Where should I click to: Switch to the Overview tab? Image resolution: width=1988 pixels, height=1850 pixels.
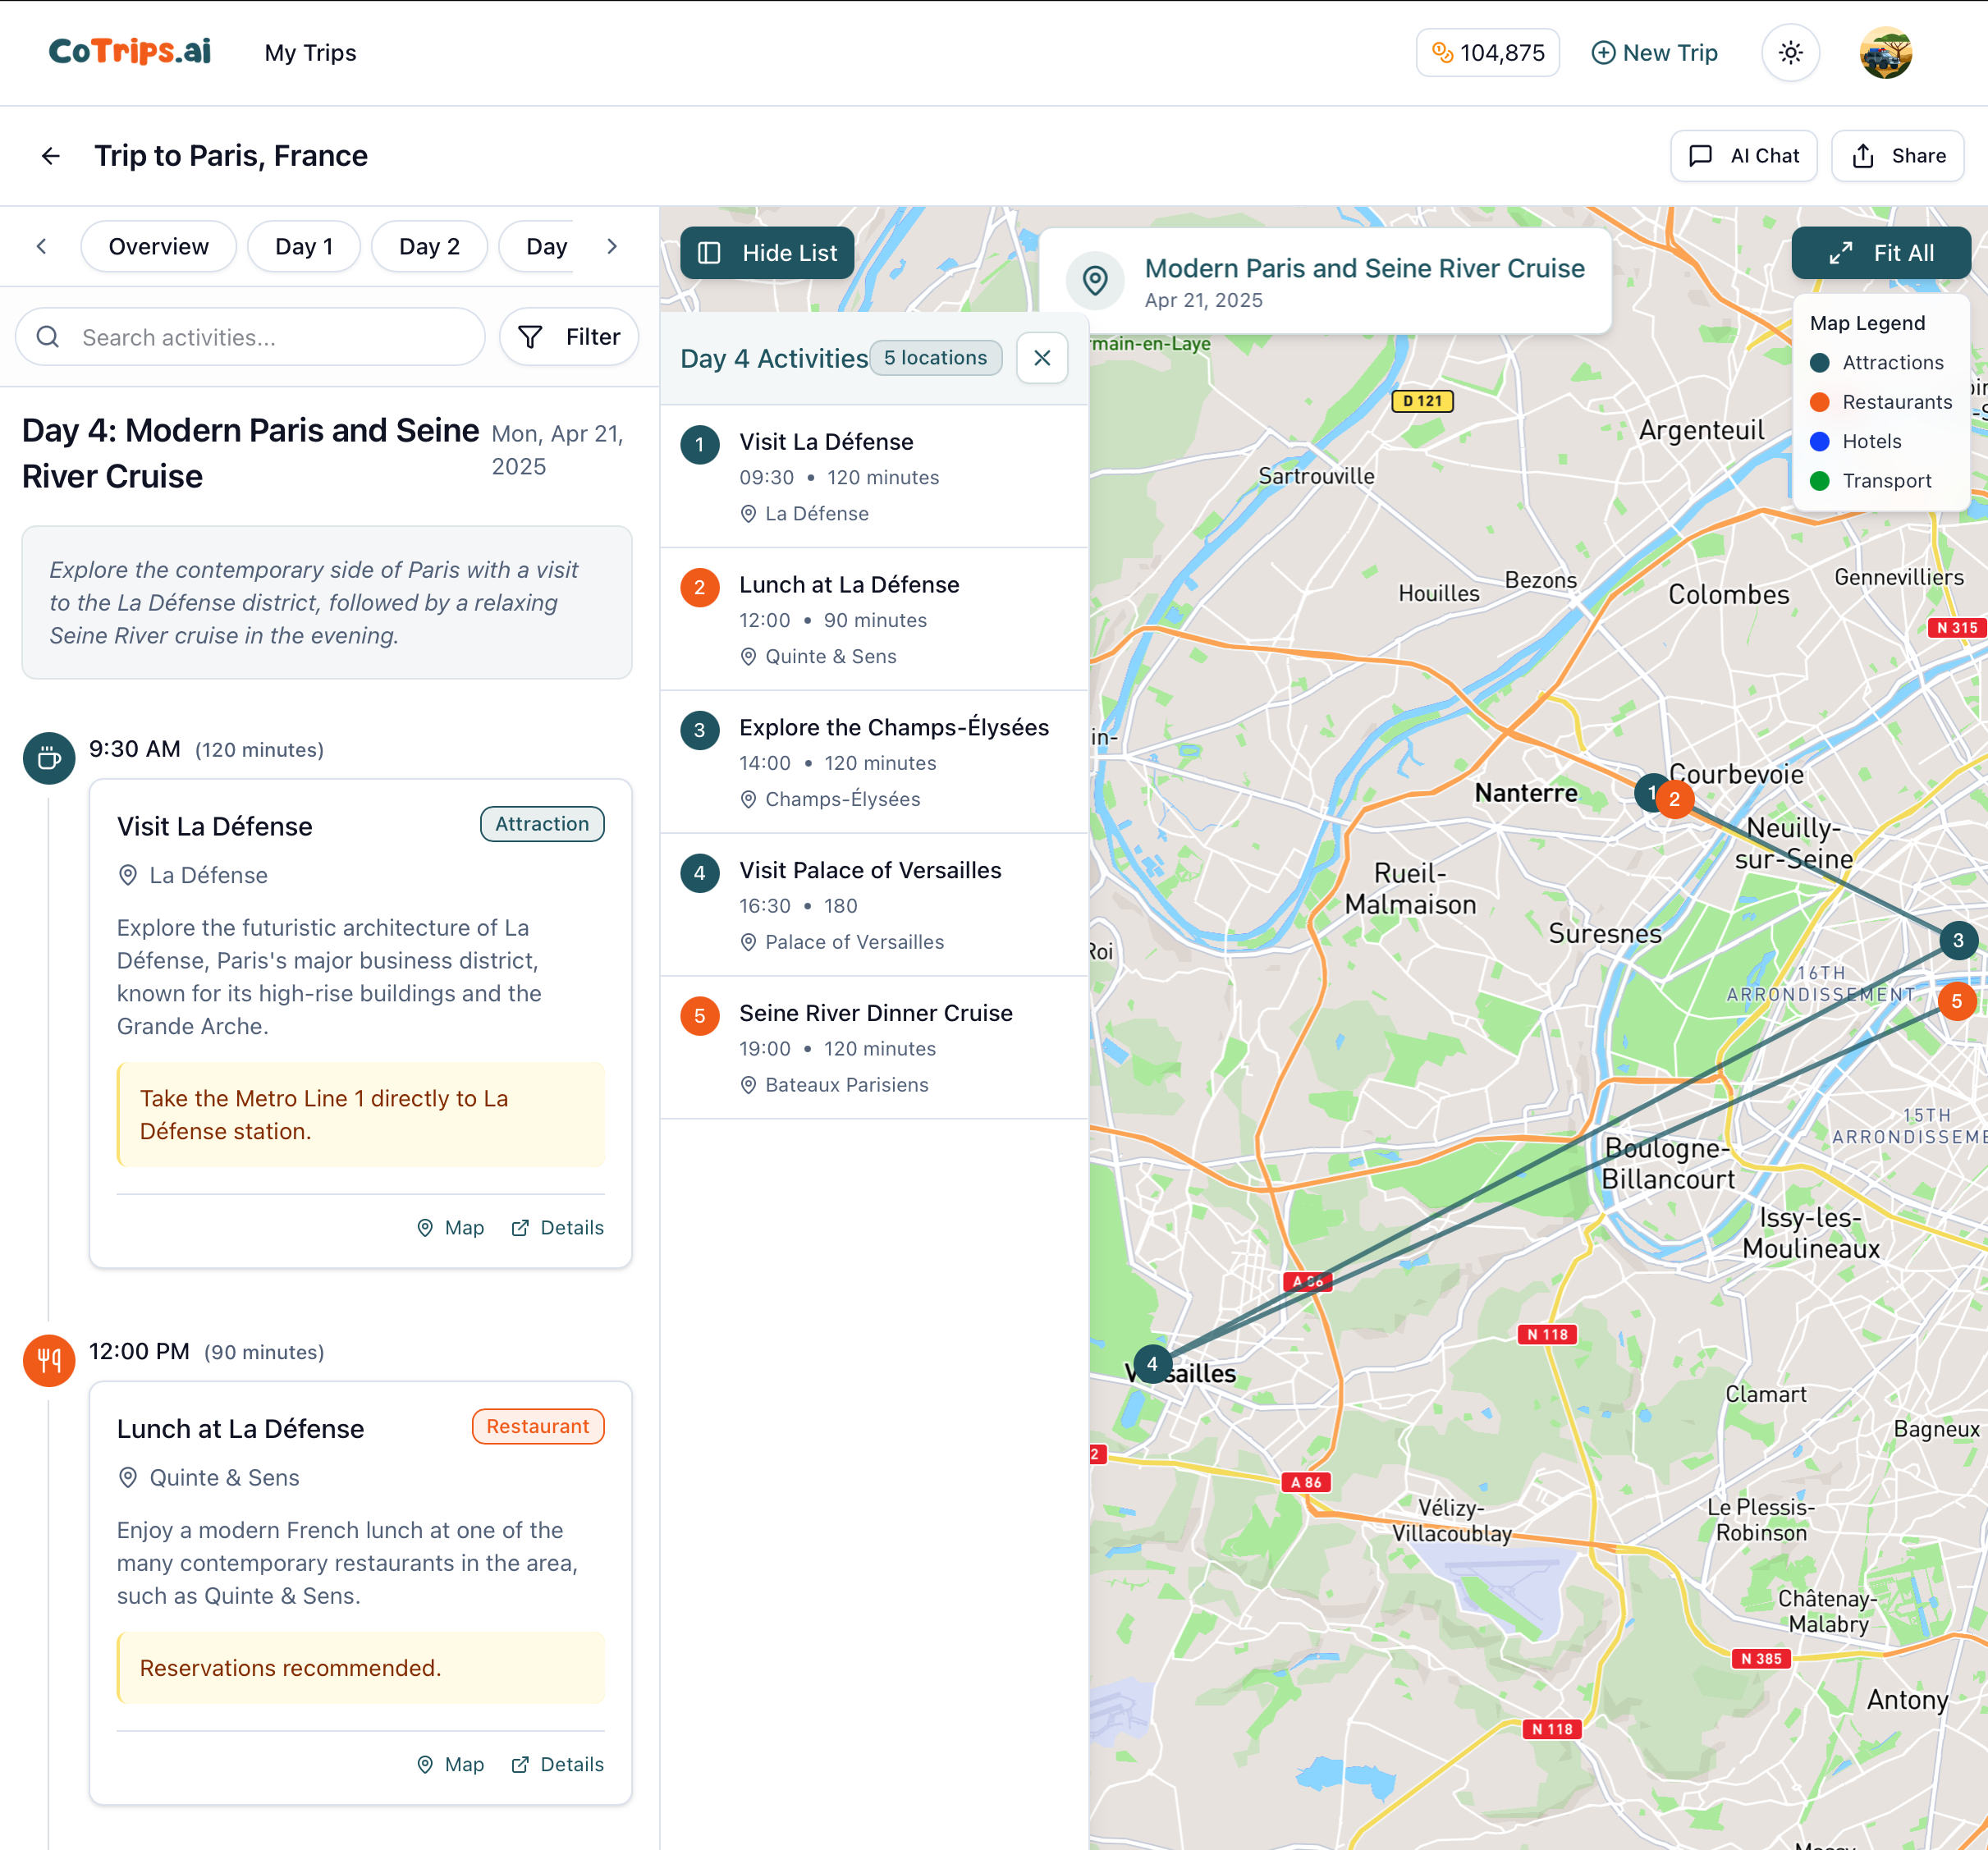pos(158,247)
